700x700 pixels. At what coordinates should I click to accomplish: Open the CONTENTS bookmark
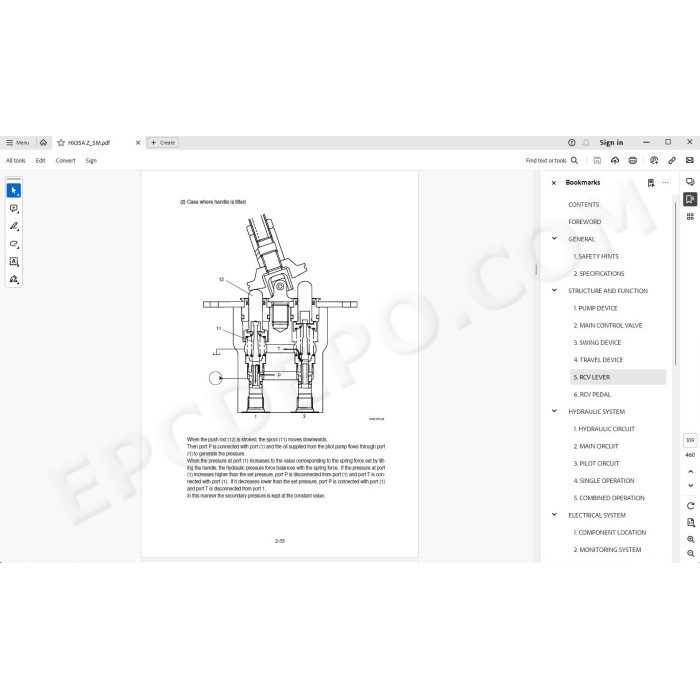click(583, 204)
